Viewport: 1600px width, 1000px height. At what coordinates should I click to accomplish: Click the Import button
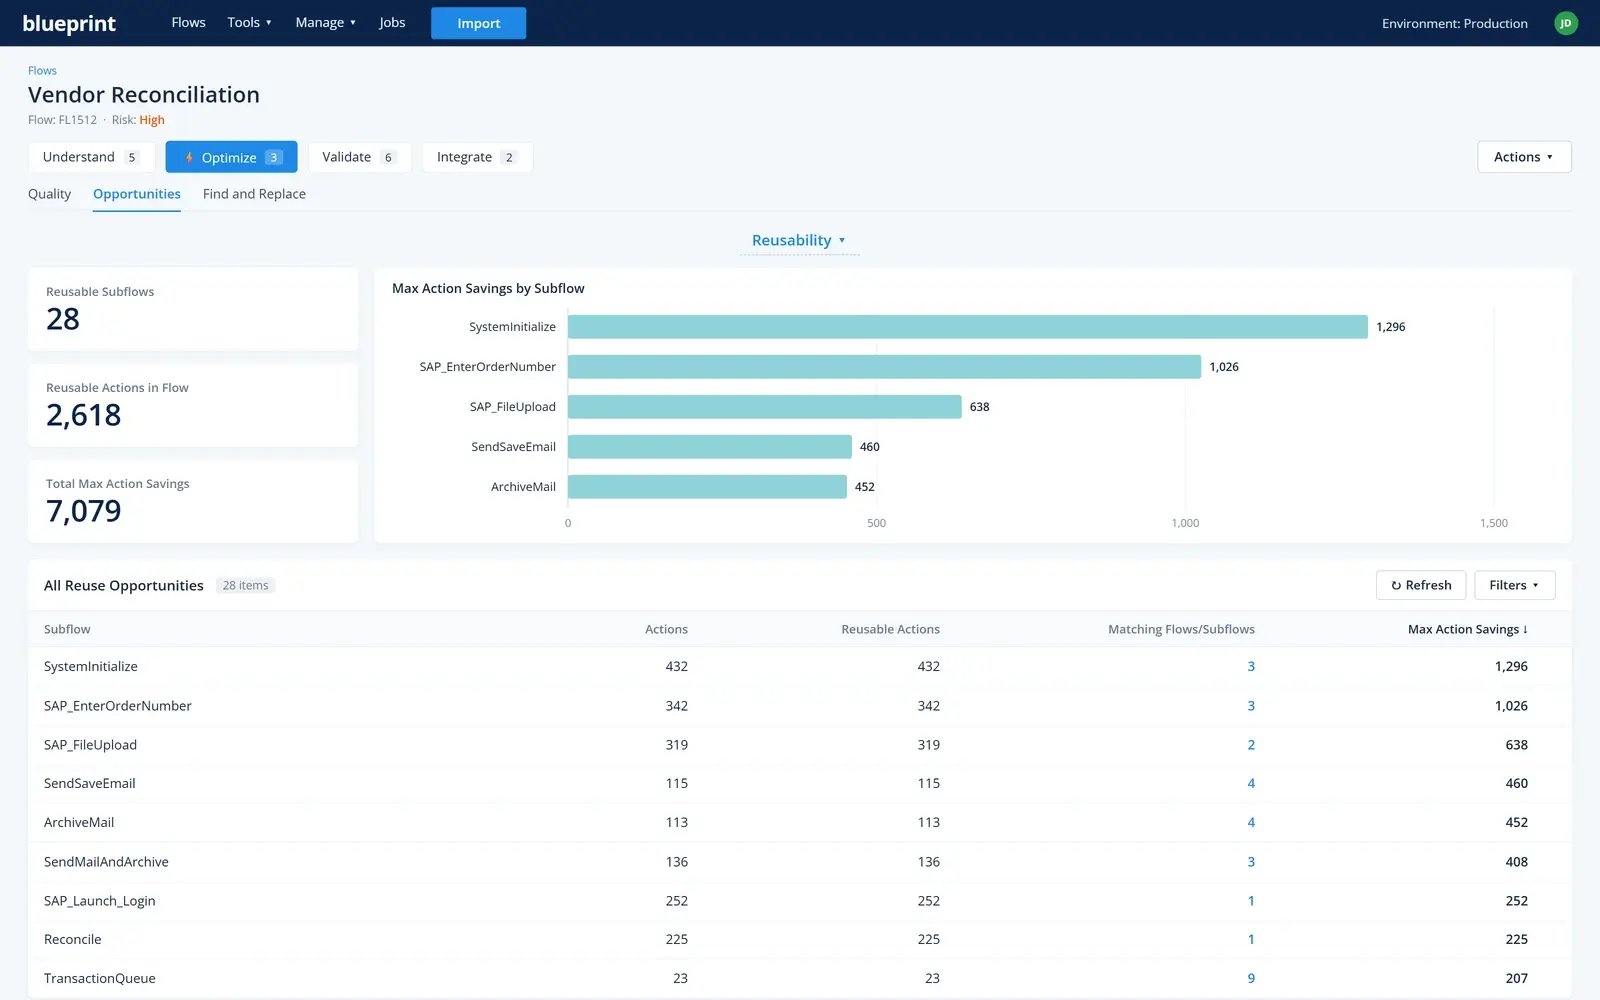(478, 23)
